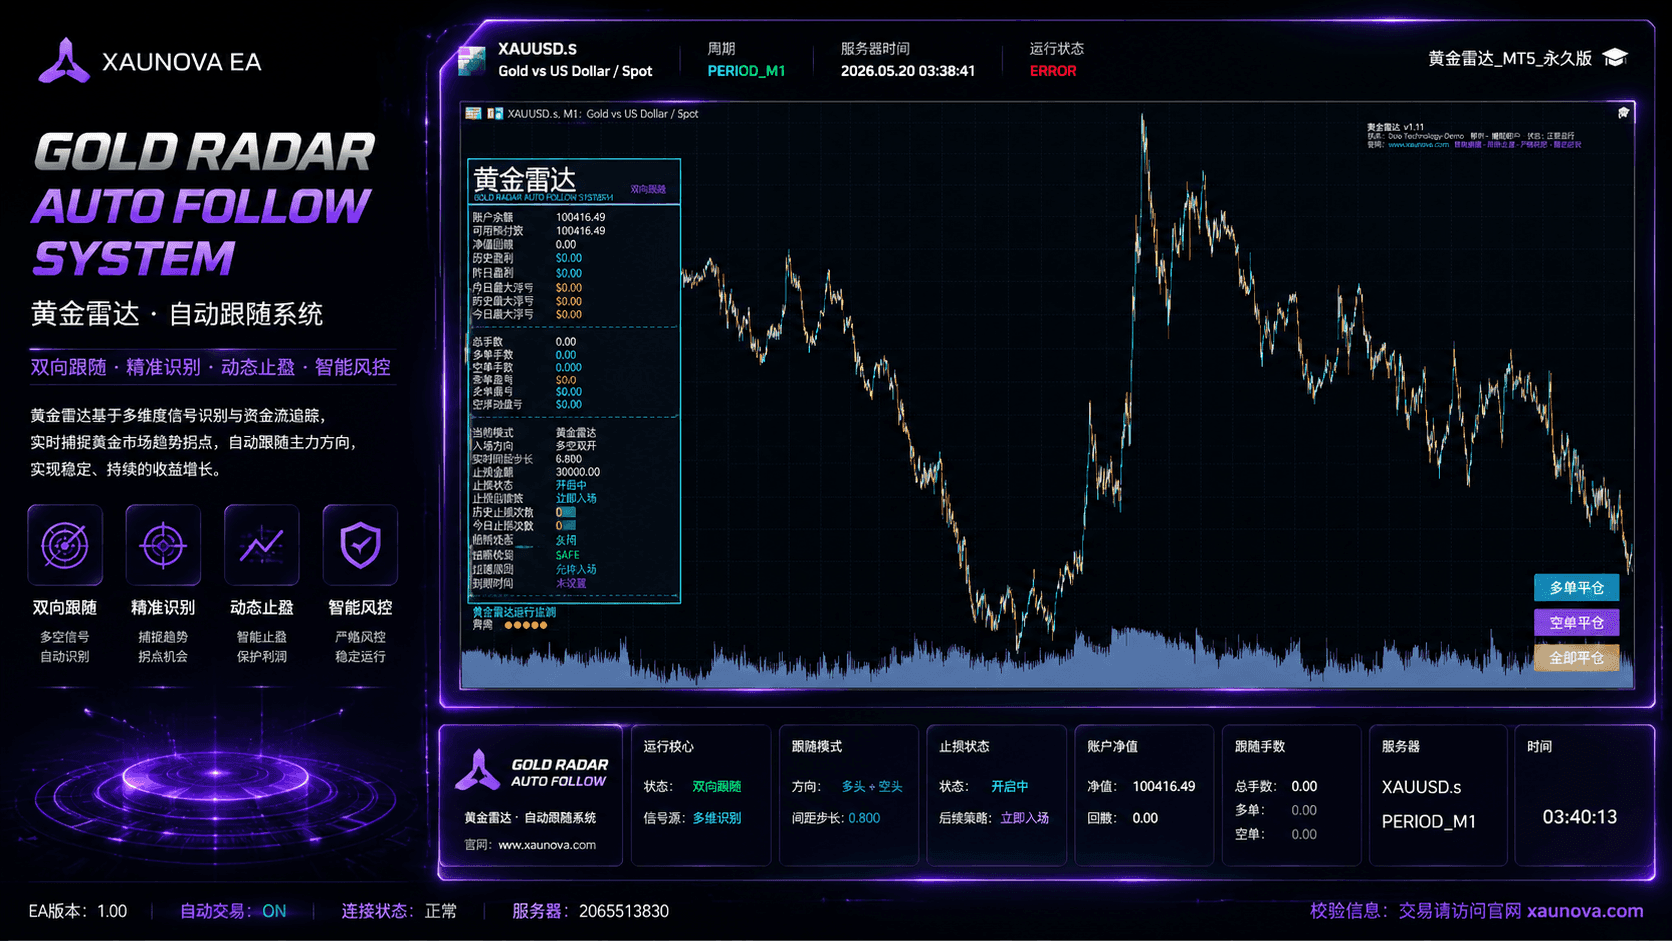The image size is (1672, 941).
Task: Open the xaunova.com link in bottom-right footer
Action: [1585, 911]
